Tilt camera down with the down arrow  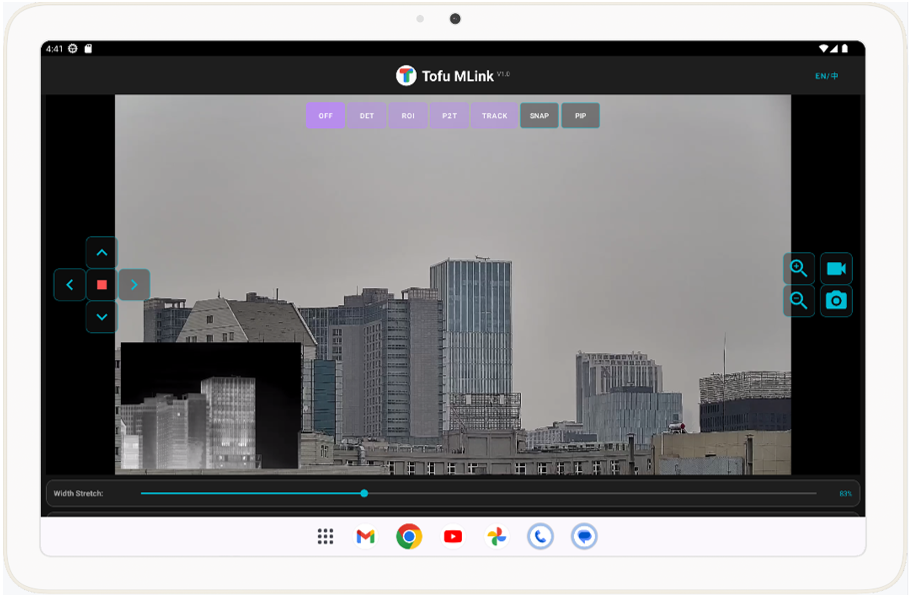tap(102, 317)
